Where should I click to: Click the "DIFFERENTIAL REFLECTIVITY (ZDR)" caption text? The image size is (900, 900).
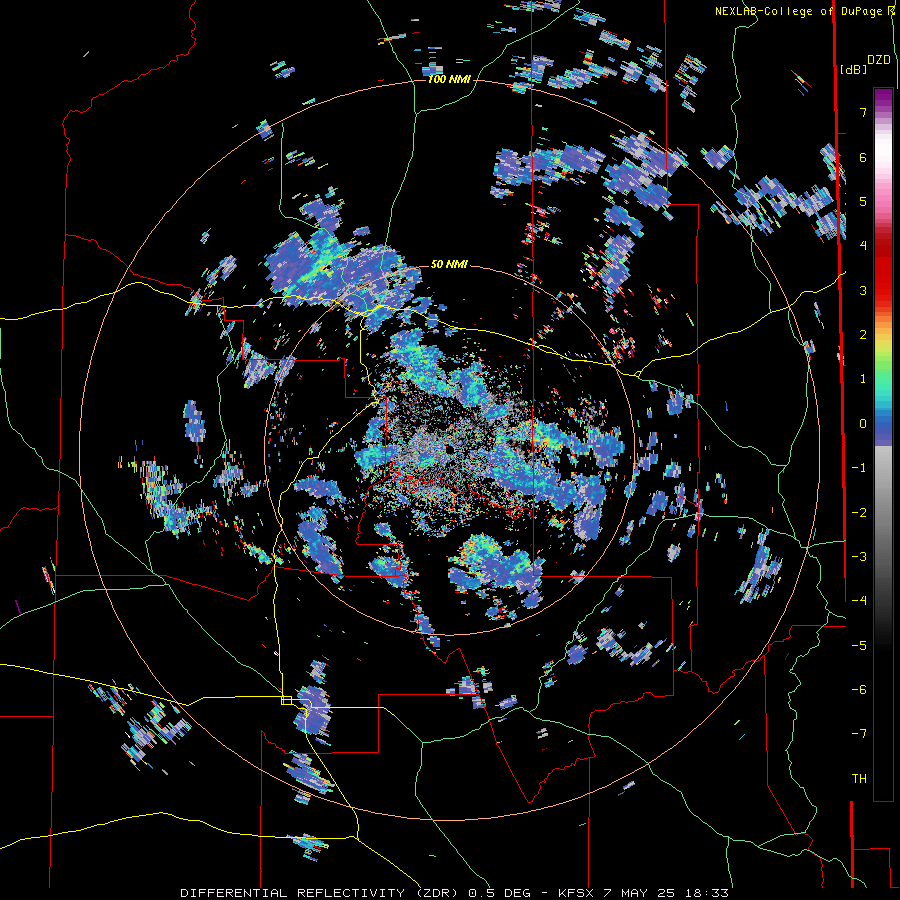(320, 893)
